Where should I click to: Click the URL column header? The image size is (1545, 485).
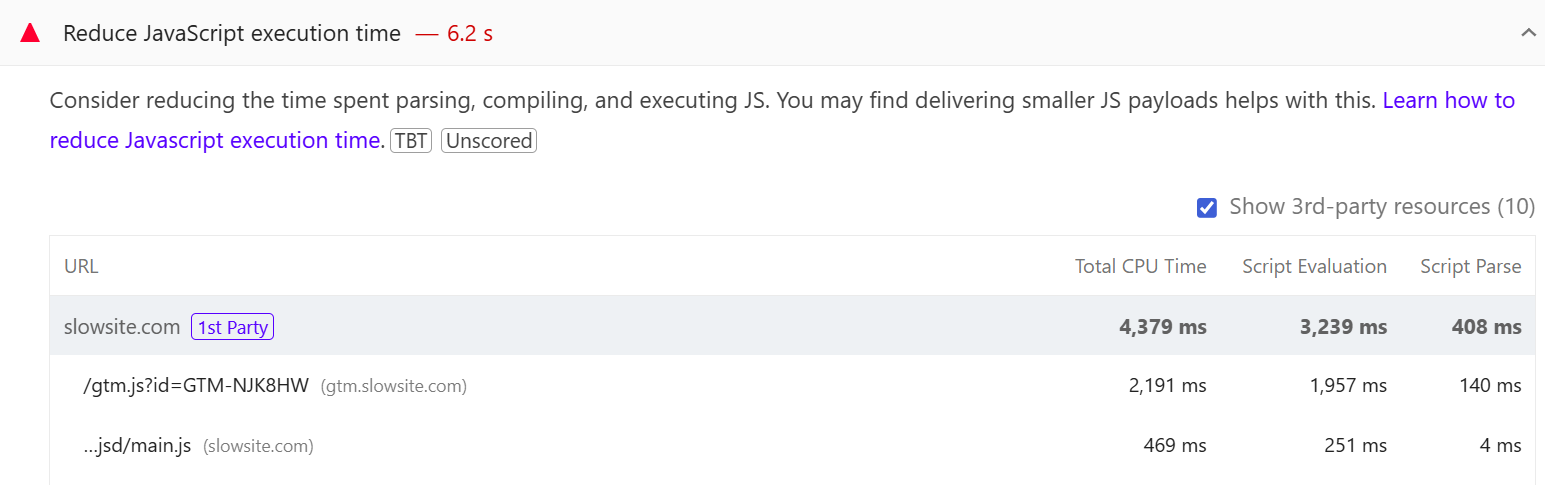coord(81,266)
